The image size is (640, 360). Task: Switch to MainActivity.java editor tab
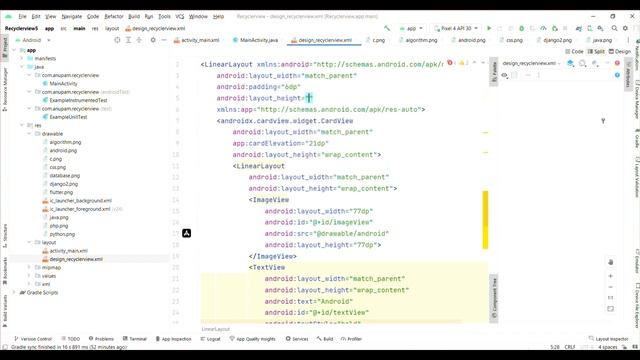click(x=256, y=40)
